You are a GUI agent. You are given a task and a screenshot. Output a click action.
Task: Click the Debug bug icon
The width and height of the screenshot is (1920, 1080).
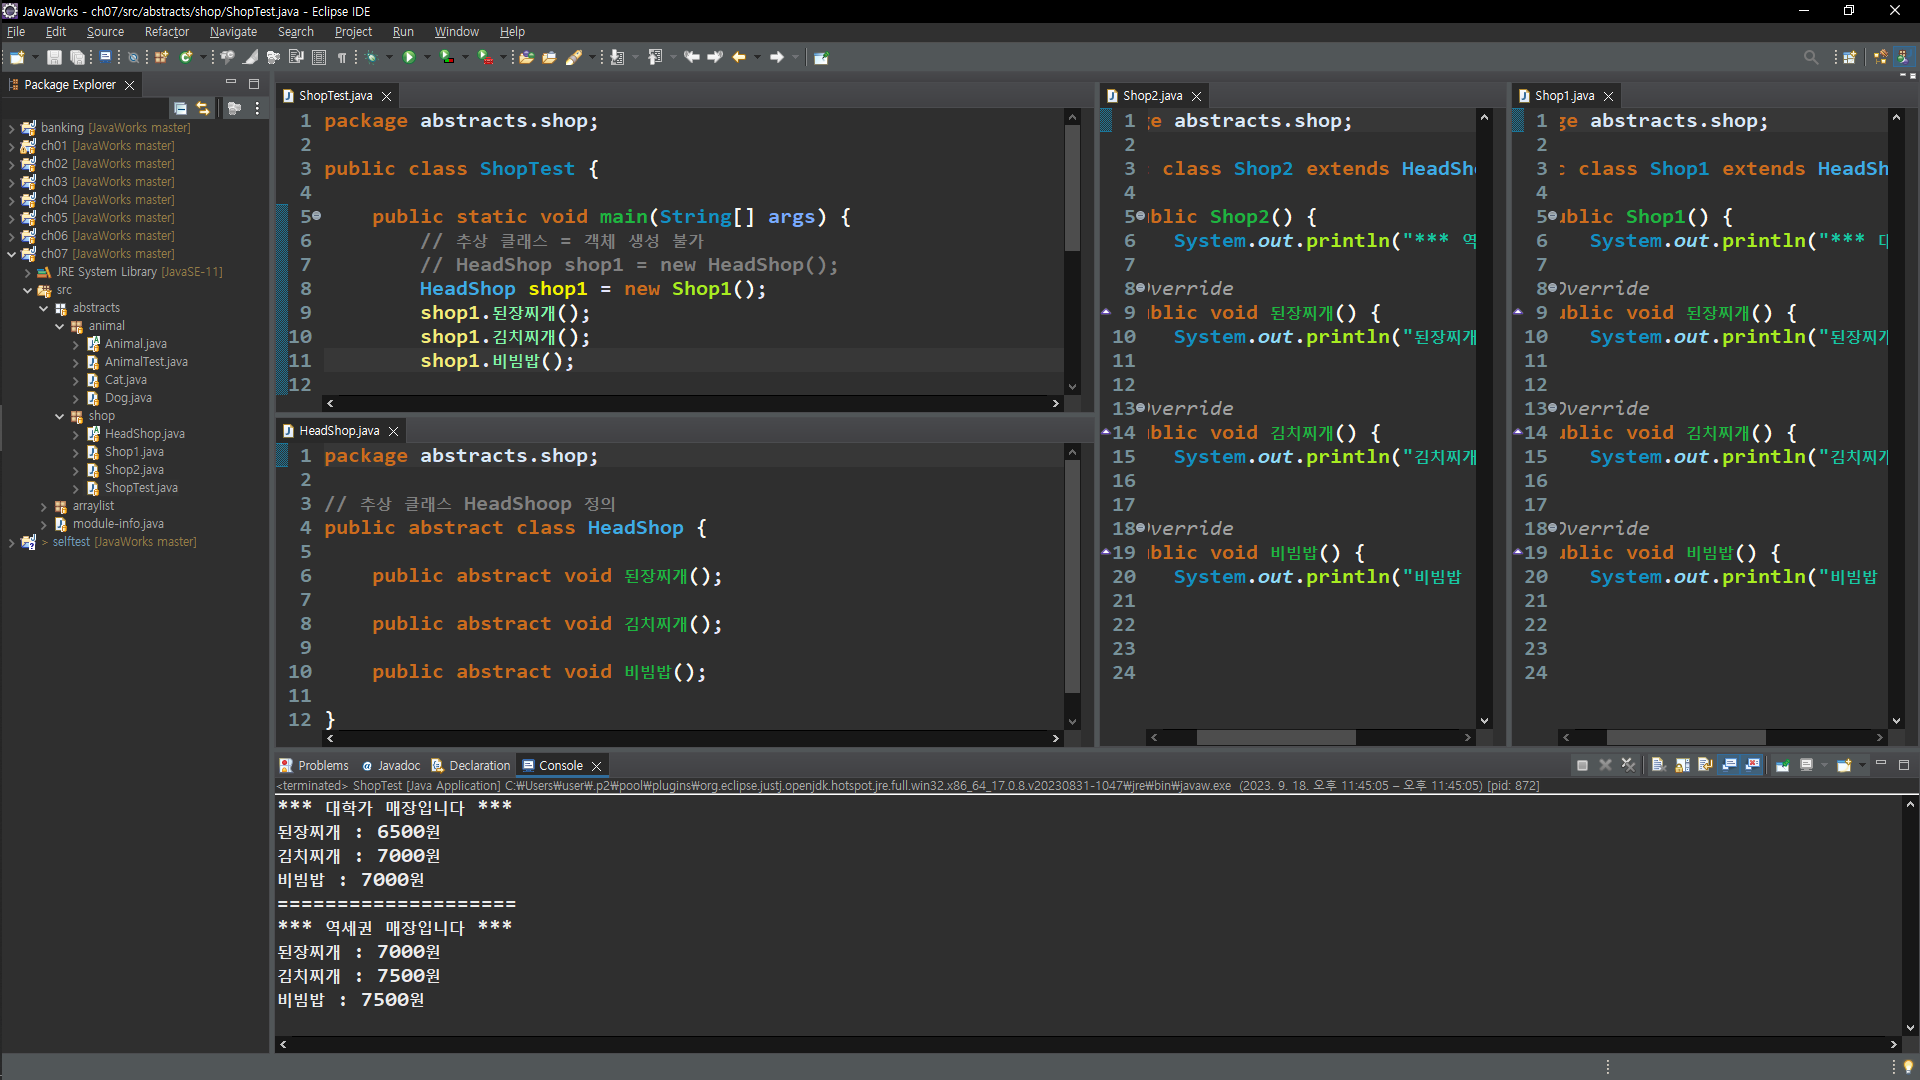point(371,57)
